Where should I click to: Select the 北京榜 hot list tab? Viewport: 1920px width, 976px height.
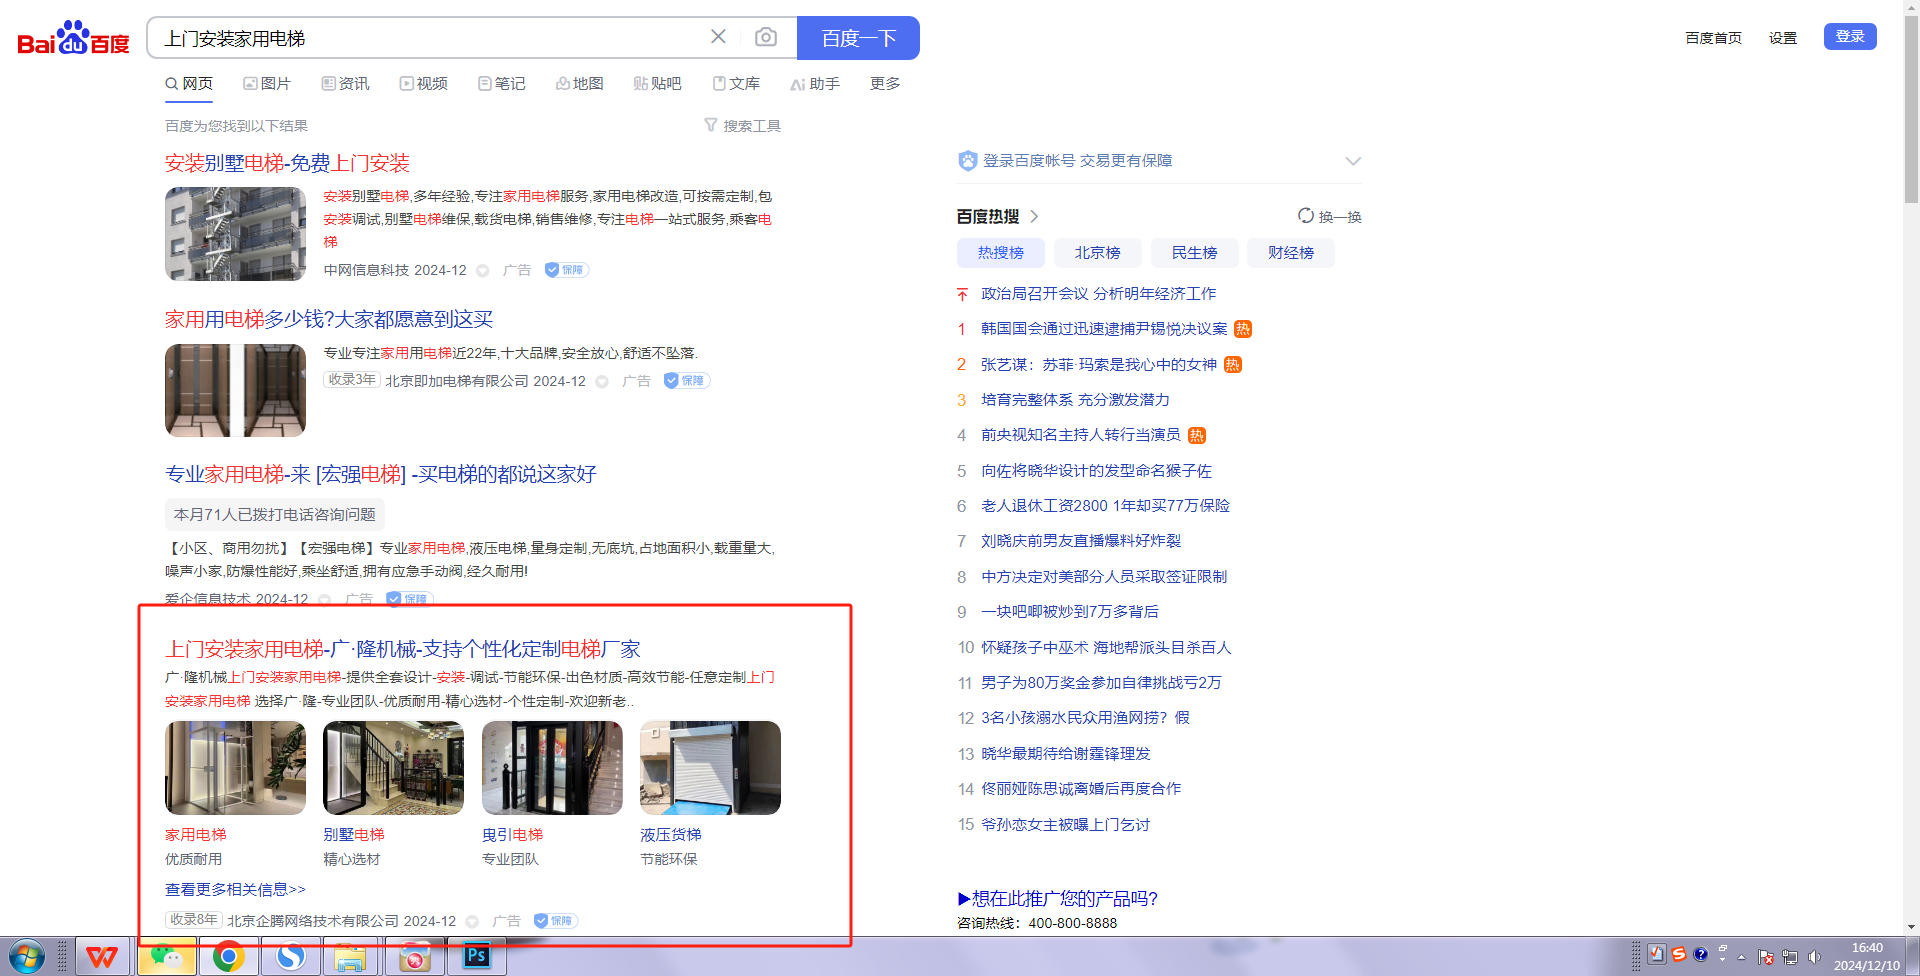pyautogui.click(x=1097, y=253)
